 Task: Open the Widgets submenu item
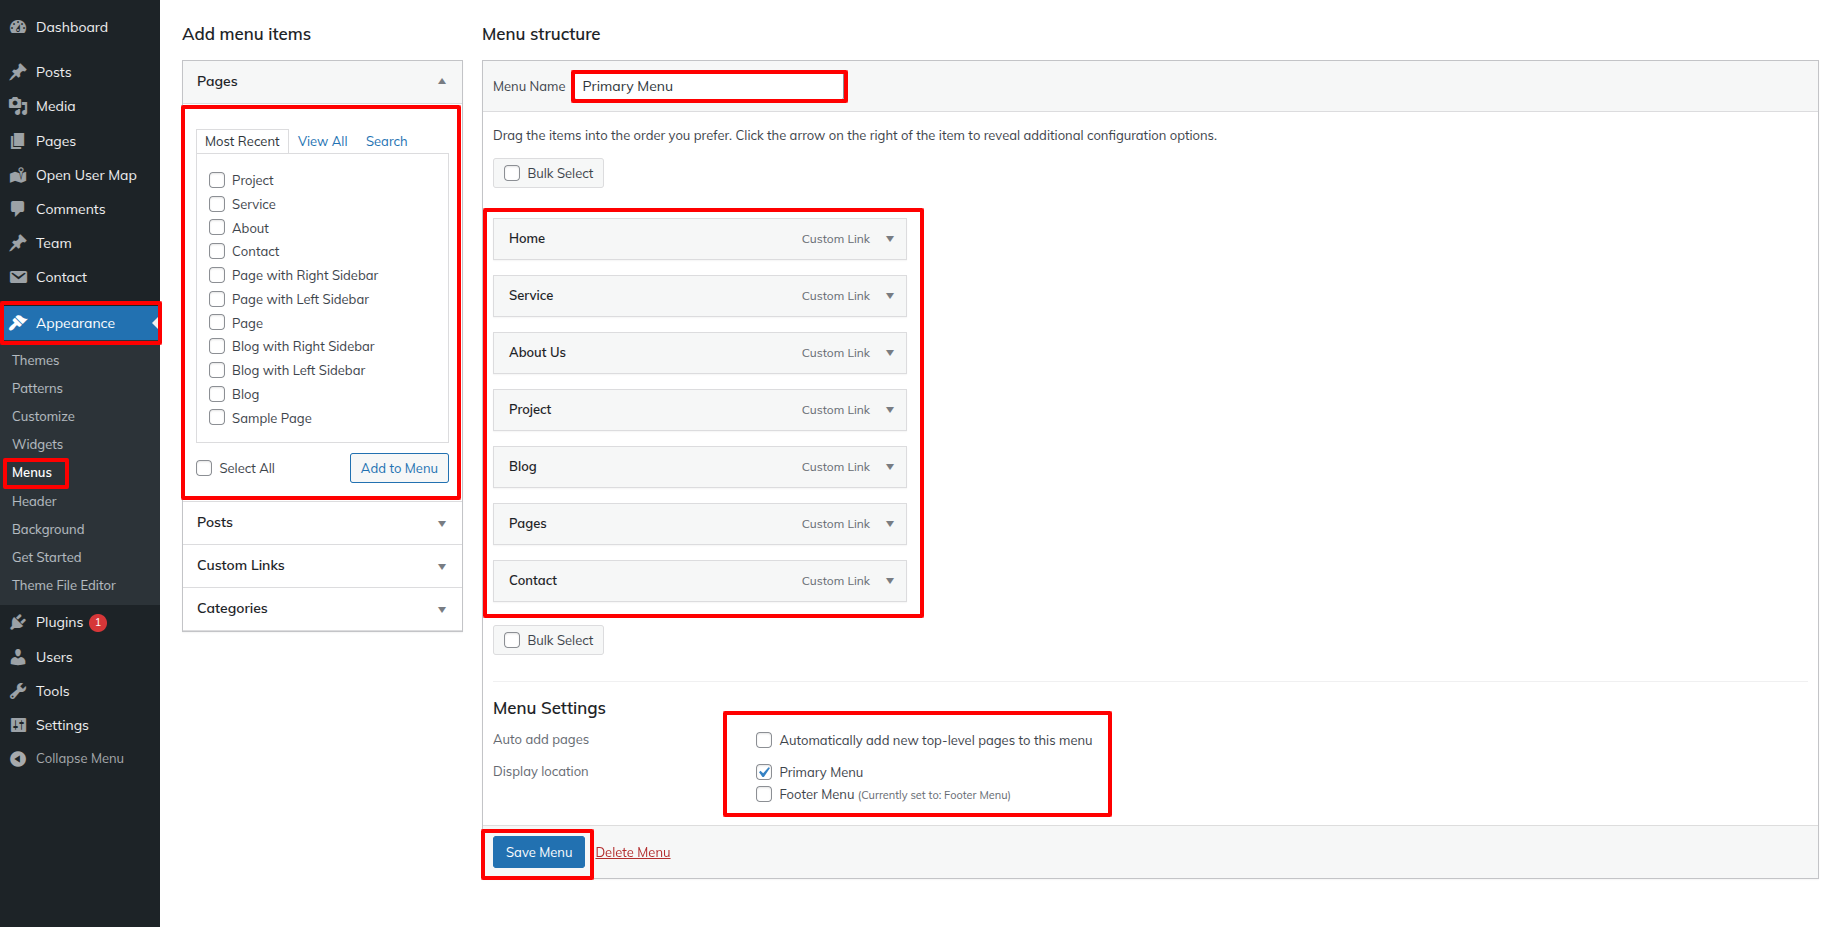[x=38, y=444]
